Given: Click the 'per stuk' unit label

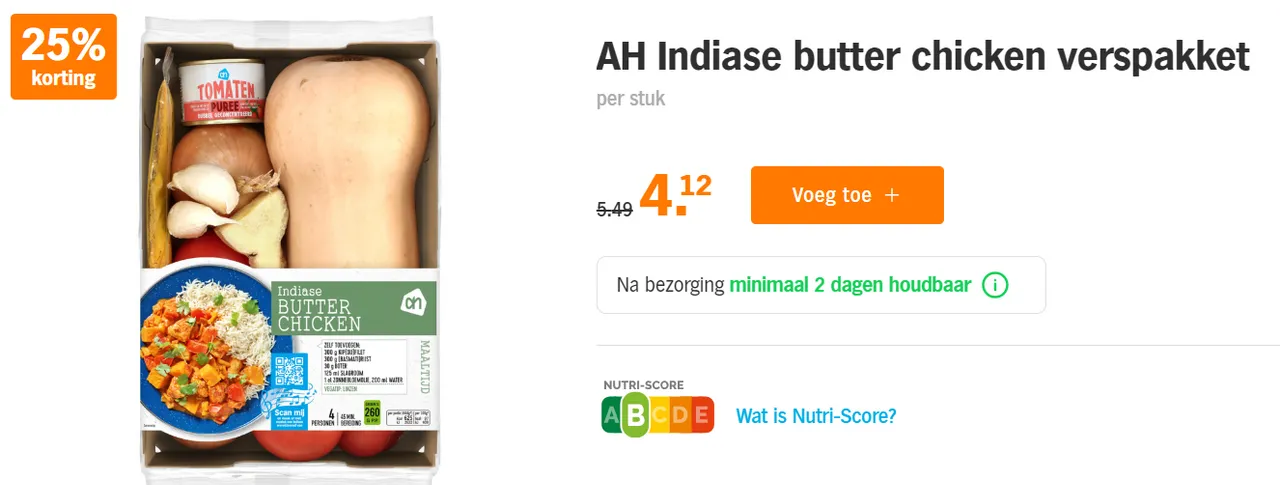Looking at the screenshot, I should coord(630,99).
